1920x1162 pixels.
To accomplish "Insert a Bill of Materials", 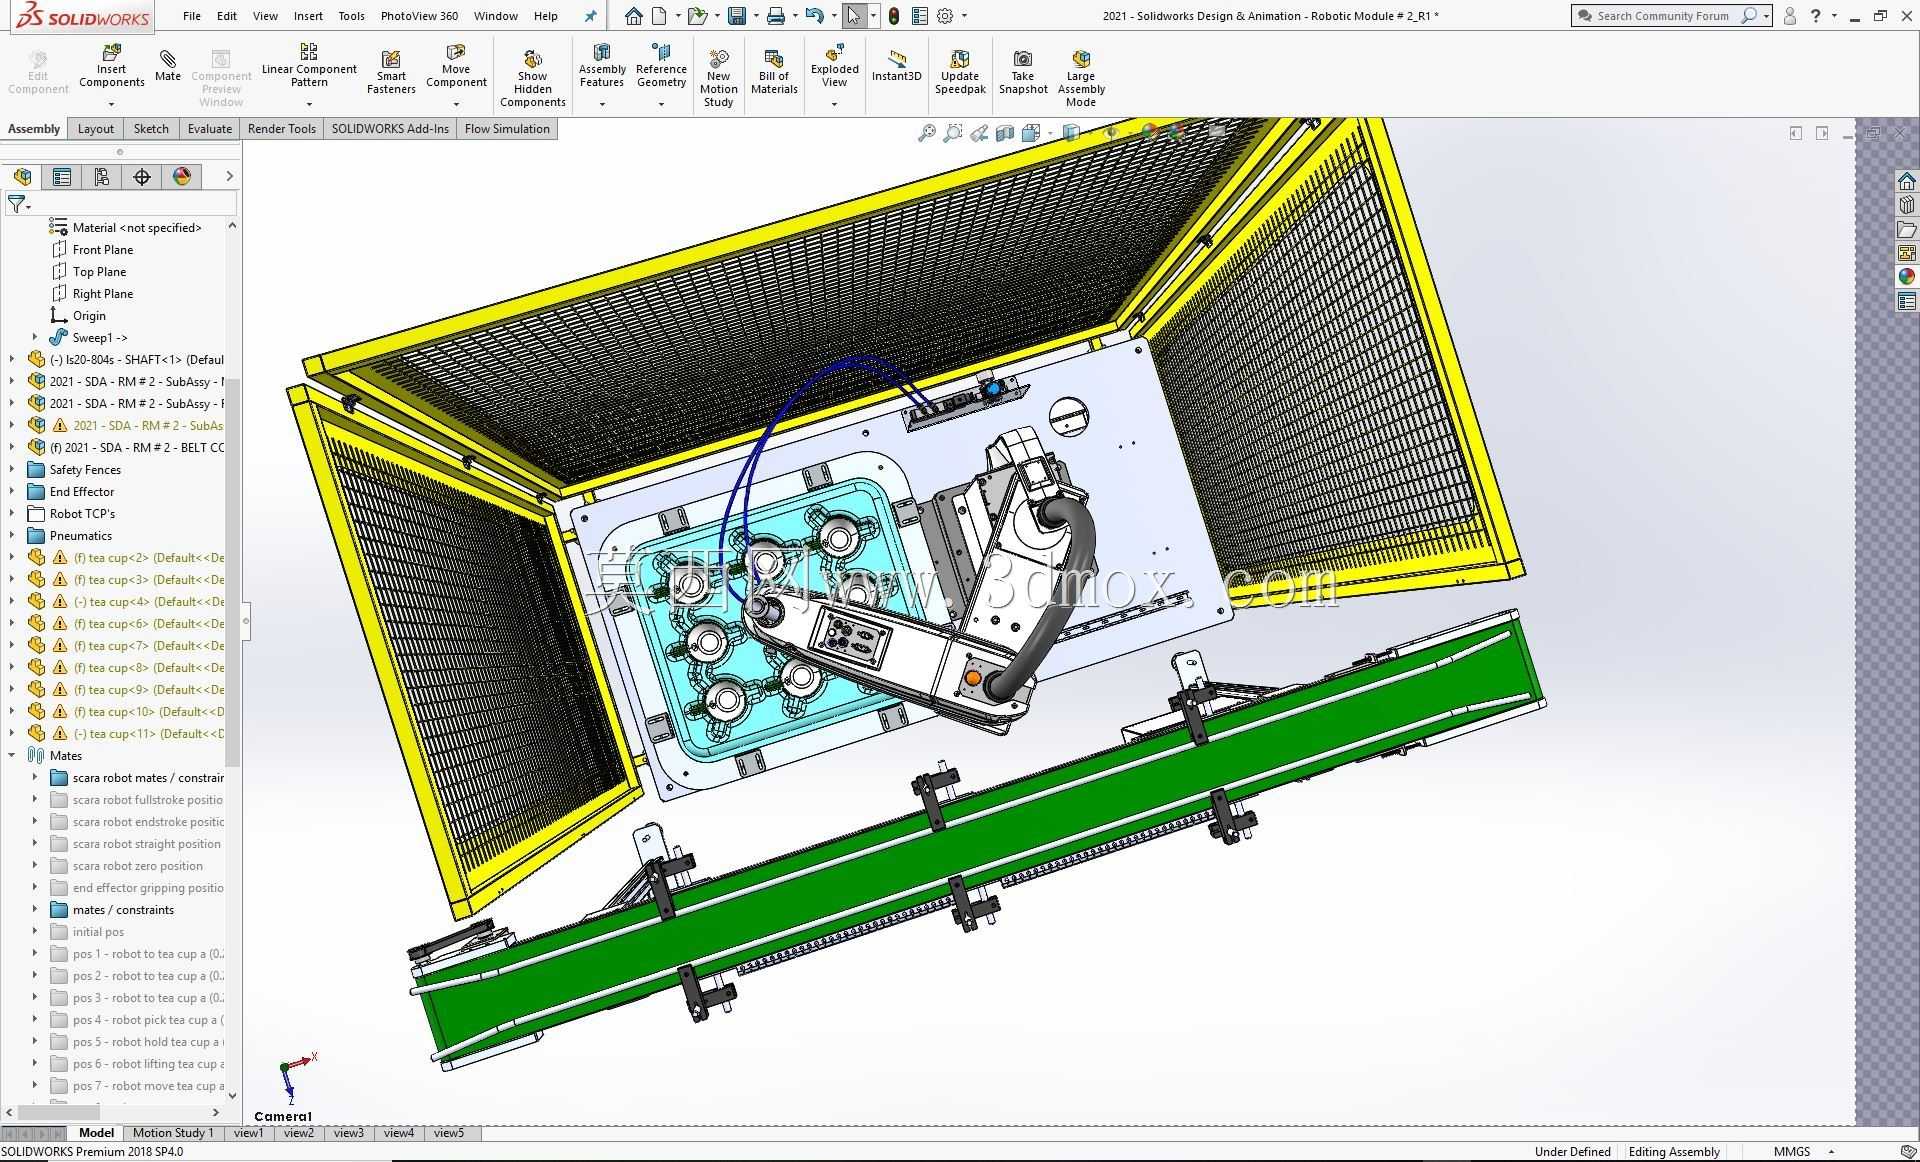I will pos(774,72).
